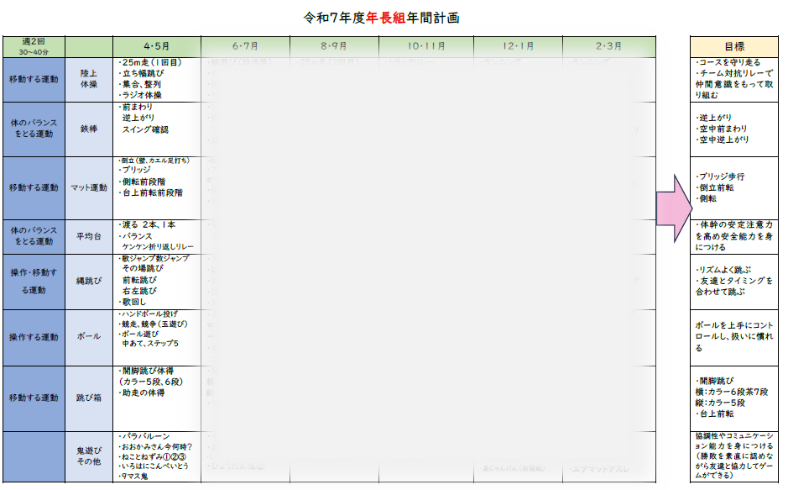Select the 令和7年度年長組年間計画 title

(381, 18)
